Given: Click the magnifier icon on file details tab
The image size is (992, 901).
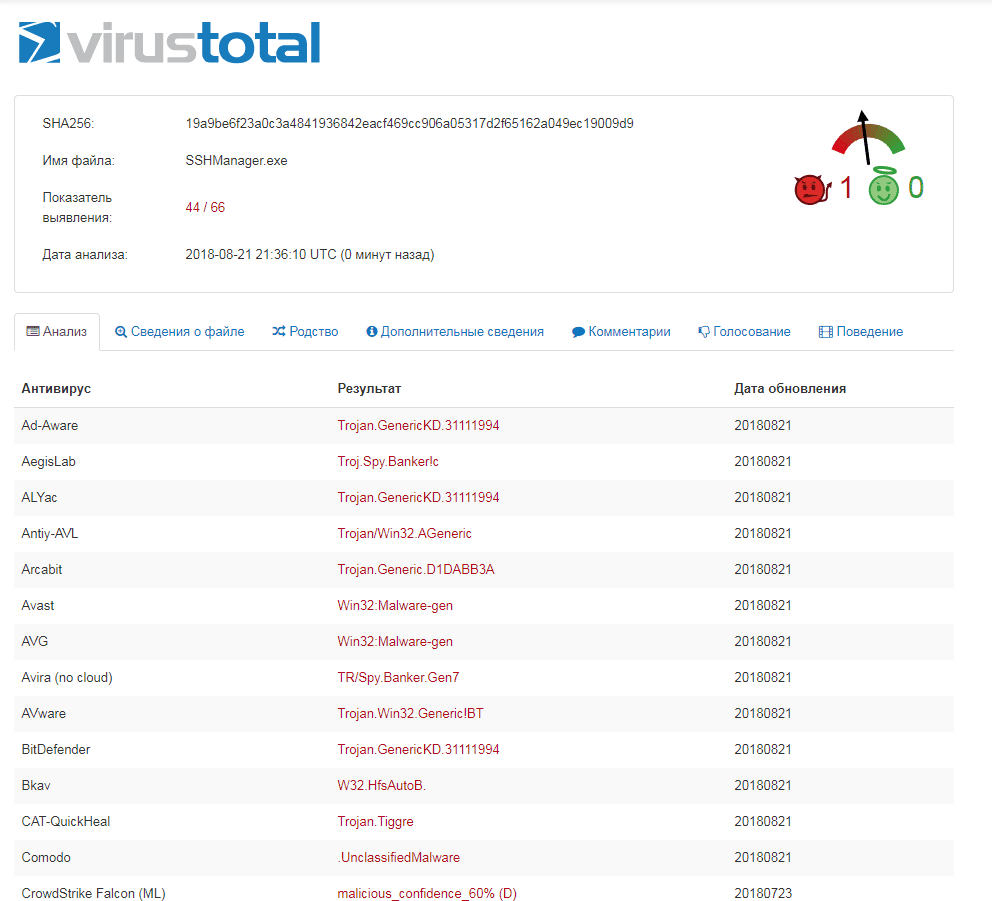Looking at the screenshot, I should 121,332.
